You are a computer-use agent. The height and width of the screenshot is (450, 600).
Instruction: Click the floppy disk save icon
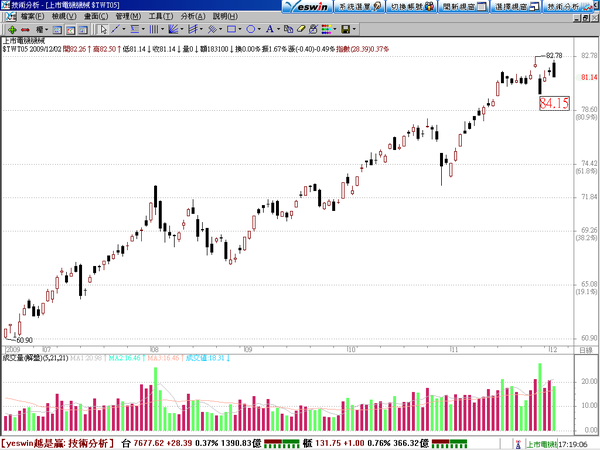pyautogui.click(x=346, y=29)
